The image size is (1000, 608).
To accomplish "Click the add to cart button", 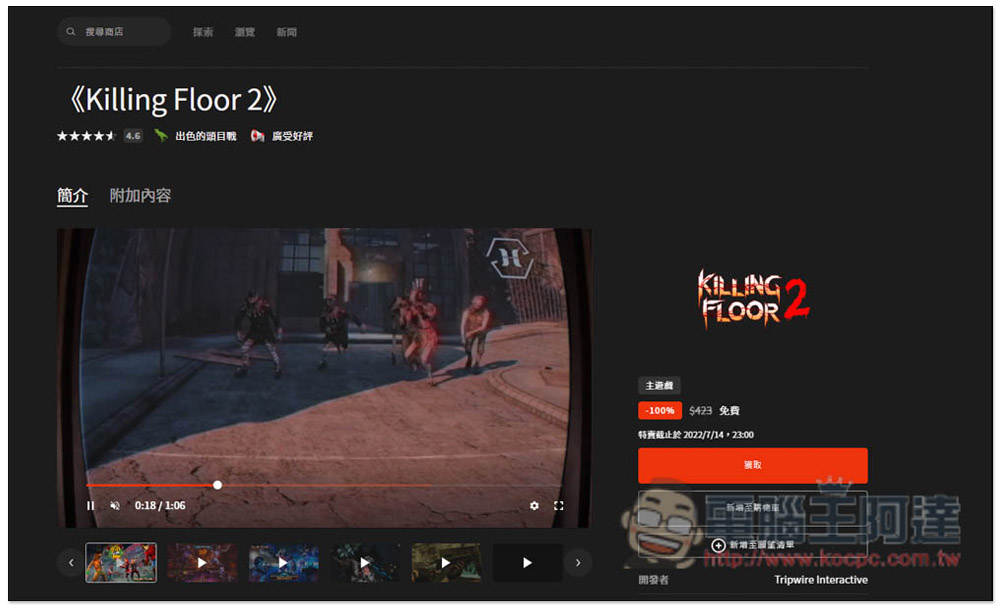I will click(753, 507).
